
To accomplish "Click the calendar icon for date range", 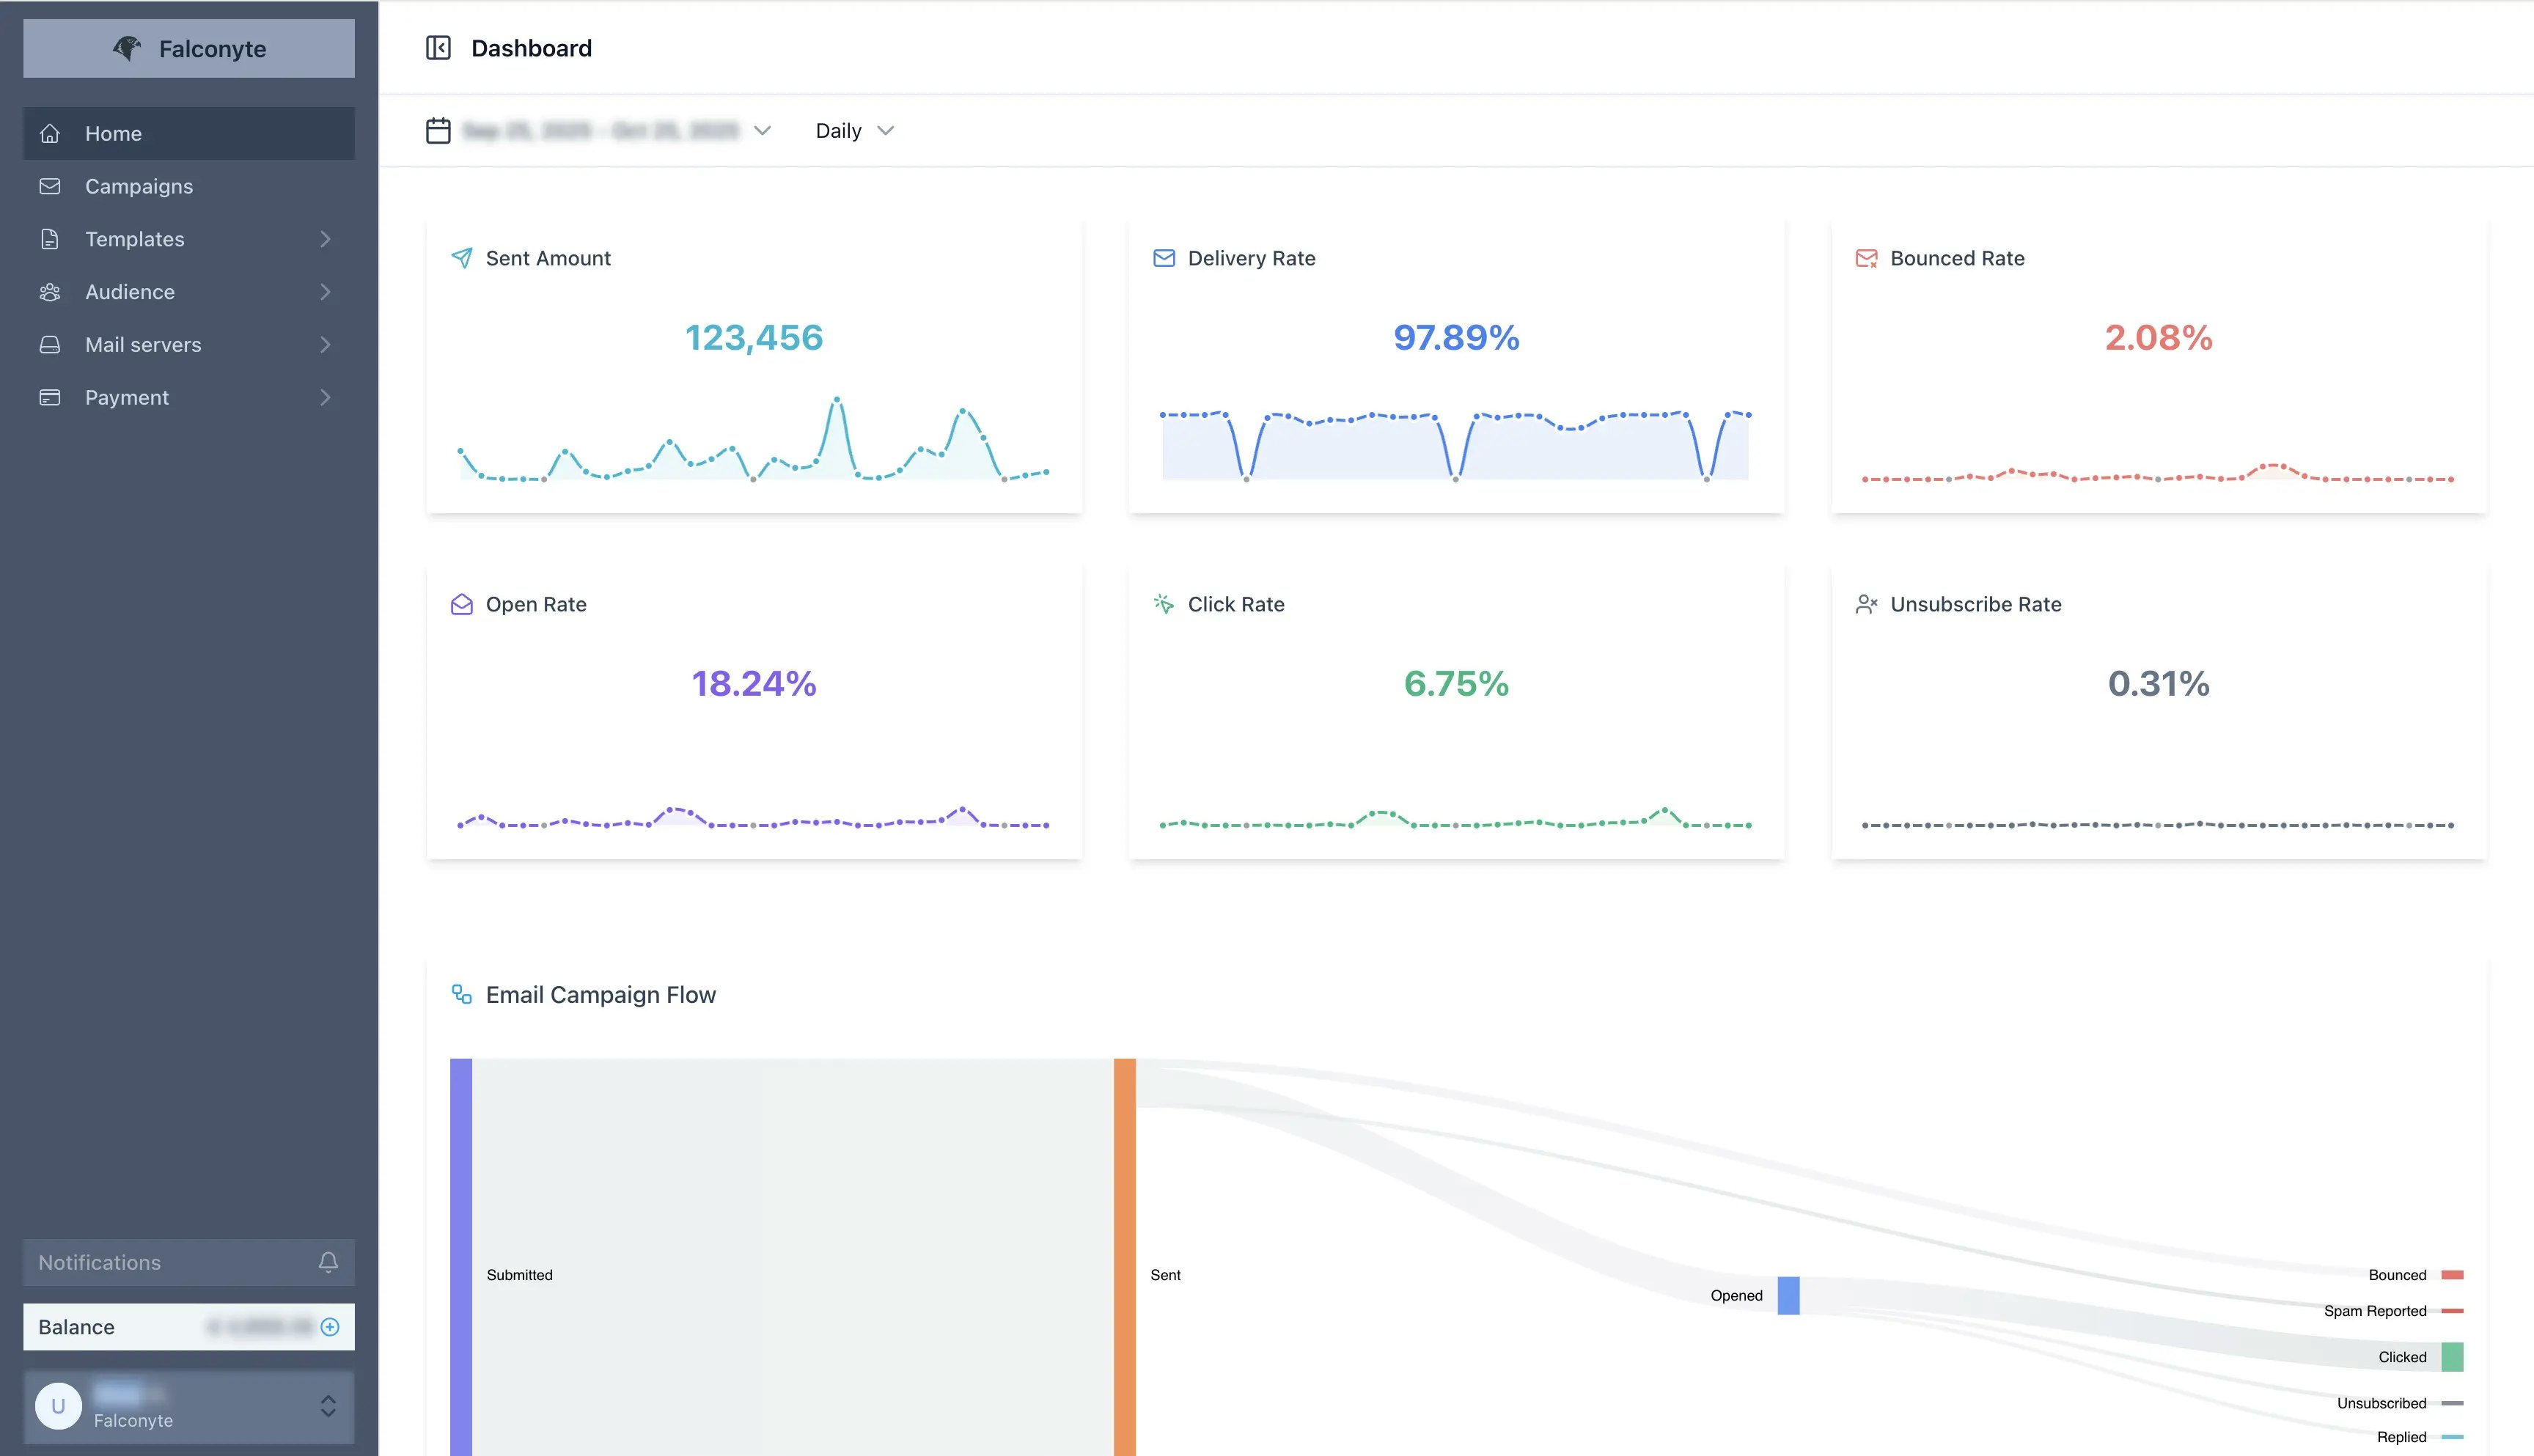I will 438,131.
